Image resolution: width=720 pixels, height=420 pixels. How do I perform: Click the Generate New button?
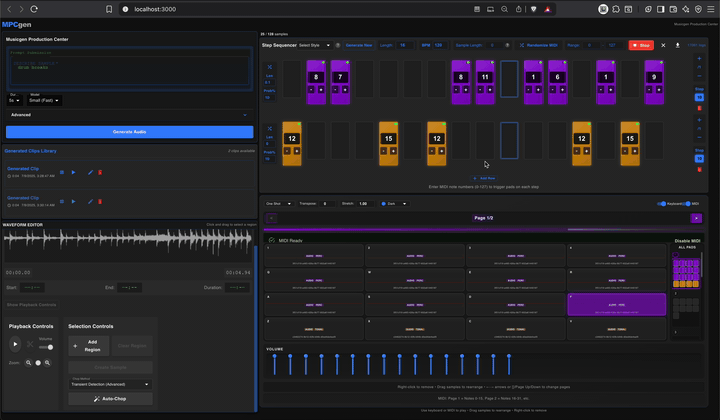[x=359, y=45]
